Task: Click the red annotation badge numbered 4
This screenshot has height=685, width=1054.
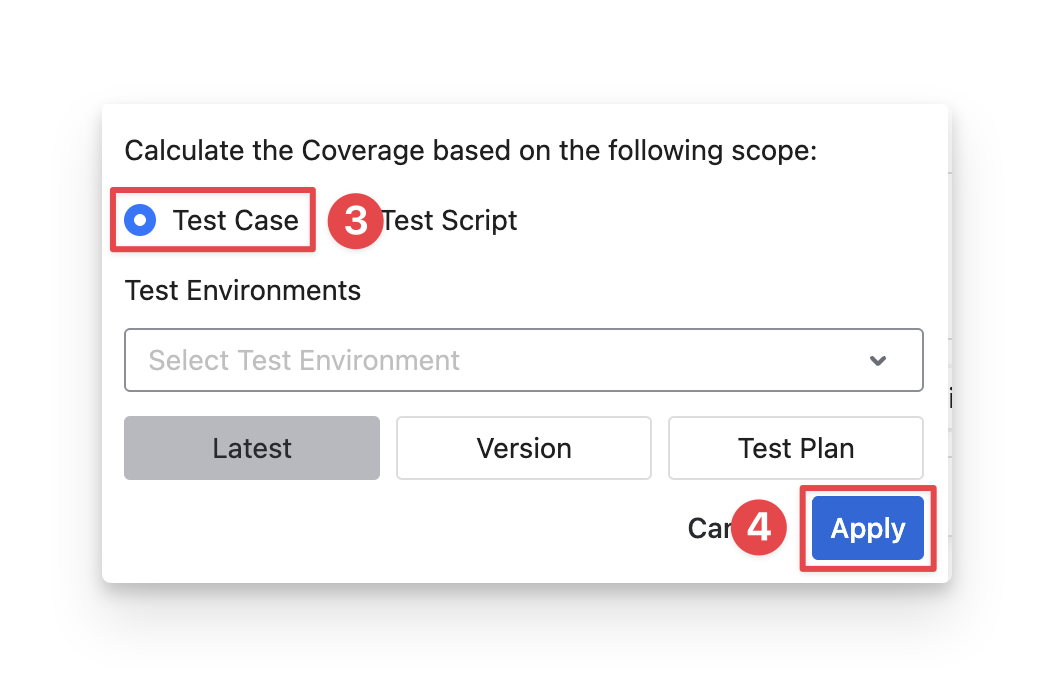Action: point(759,528)
